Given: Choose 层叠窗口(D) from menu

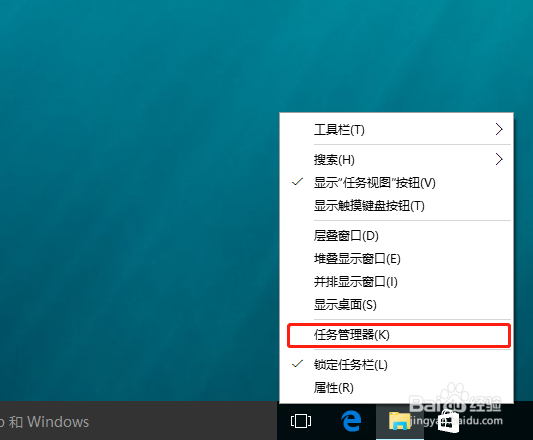Looking at the screenshot, I should point(396,236).
